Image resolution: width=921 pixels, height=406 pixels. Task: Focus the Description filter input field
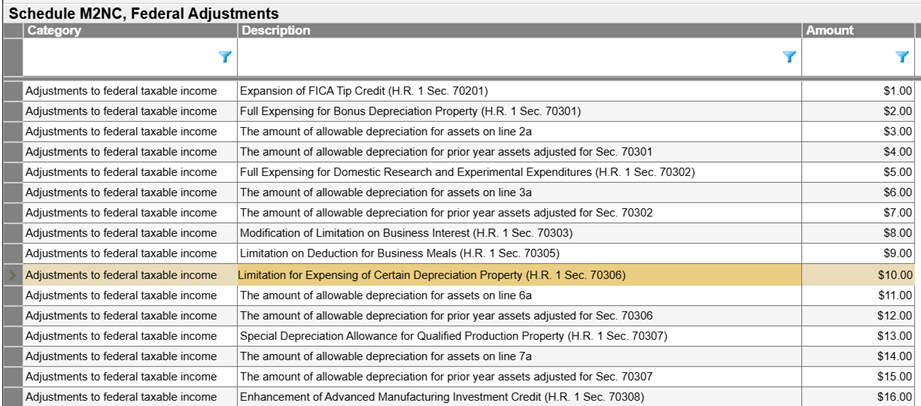510,57
